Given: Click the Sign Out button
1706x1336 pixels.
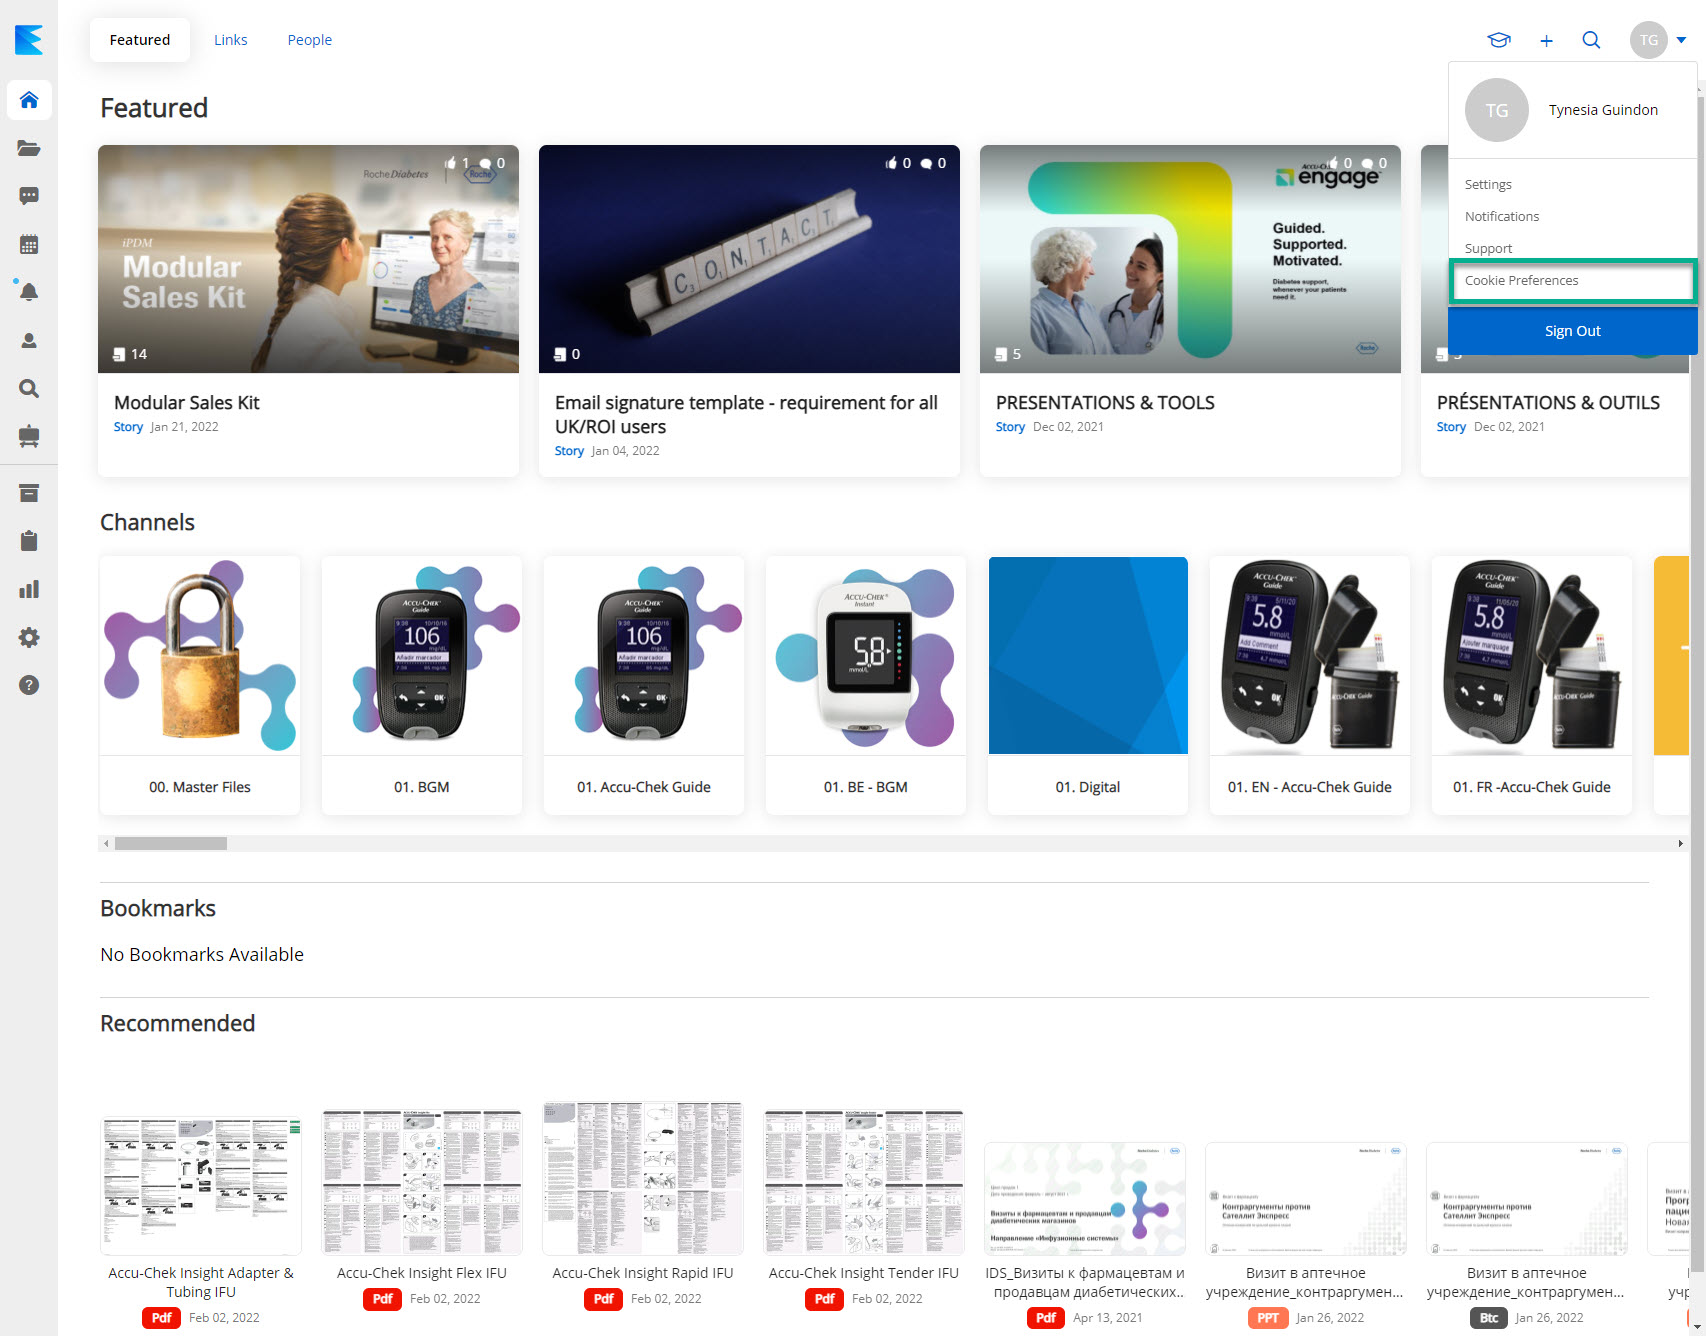Looking at the screenshot, I should pos(1572,331).
